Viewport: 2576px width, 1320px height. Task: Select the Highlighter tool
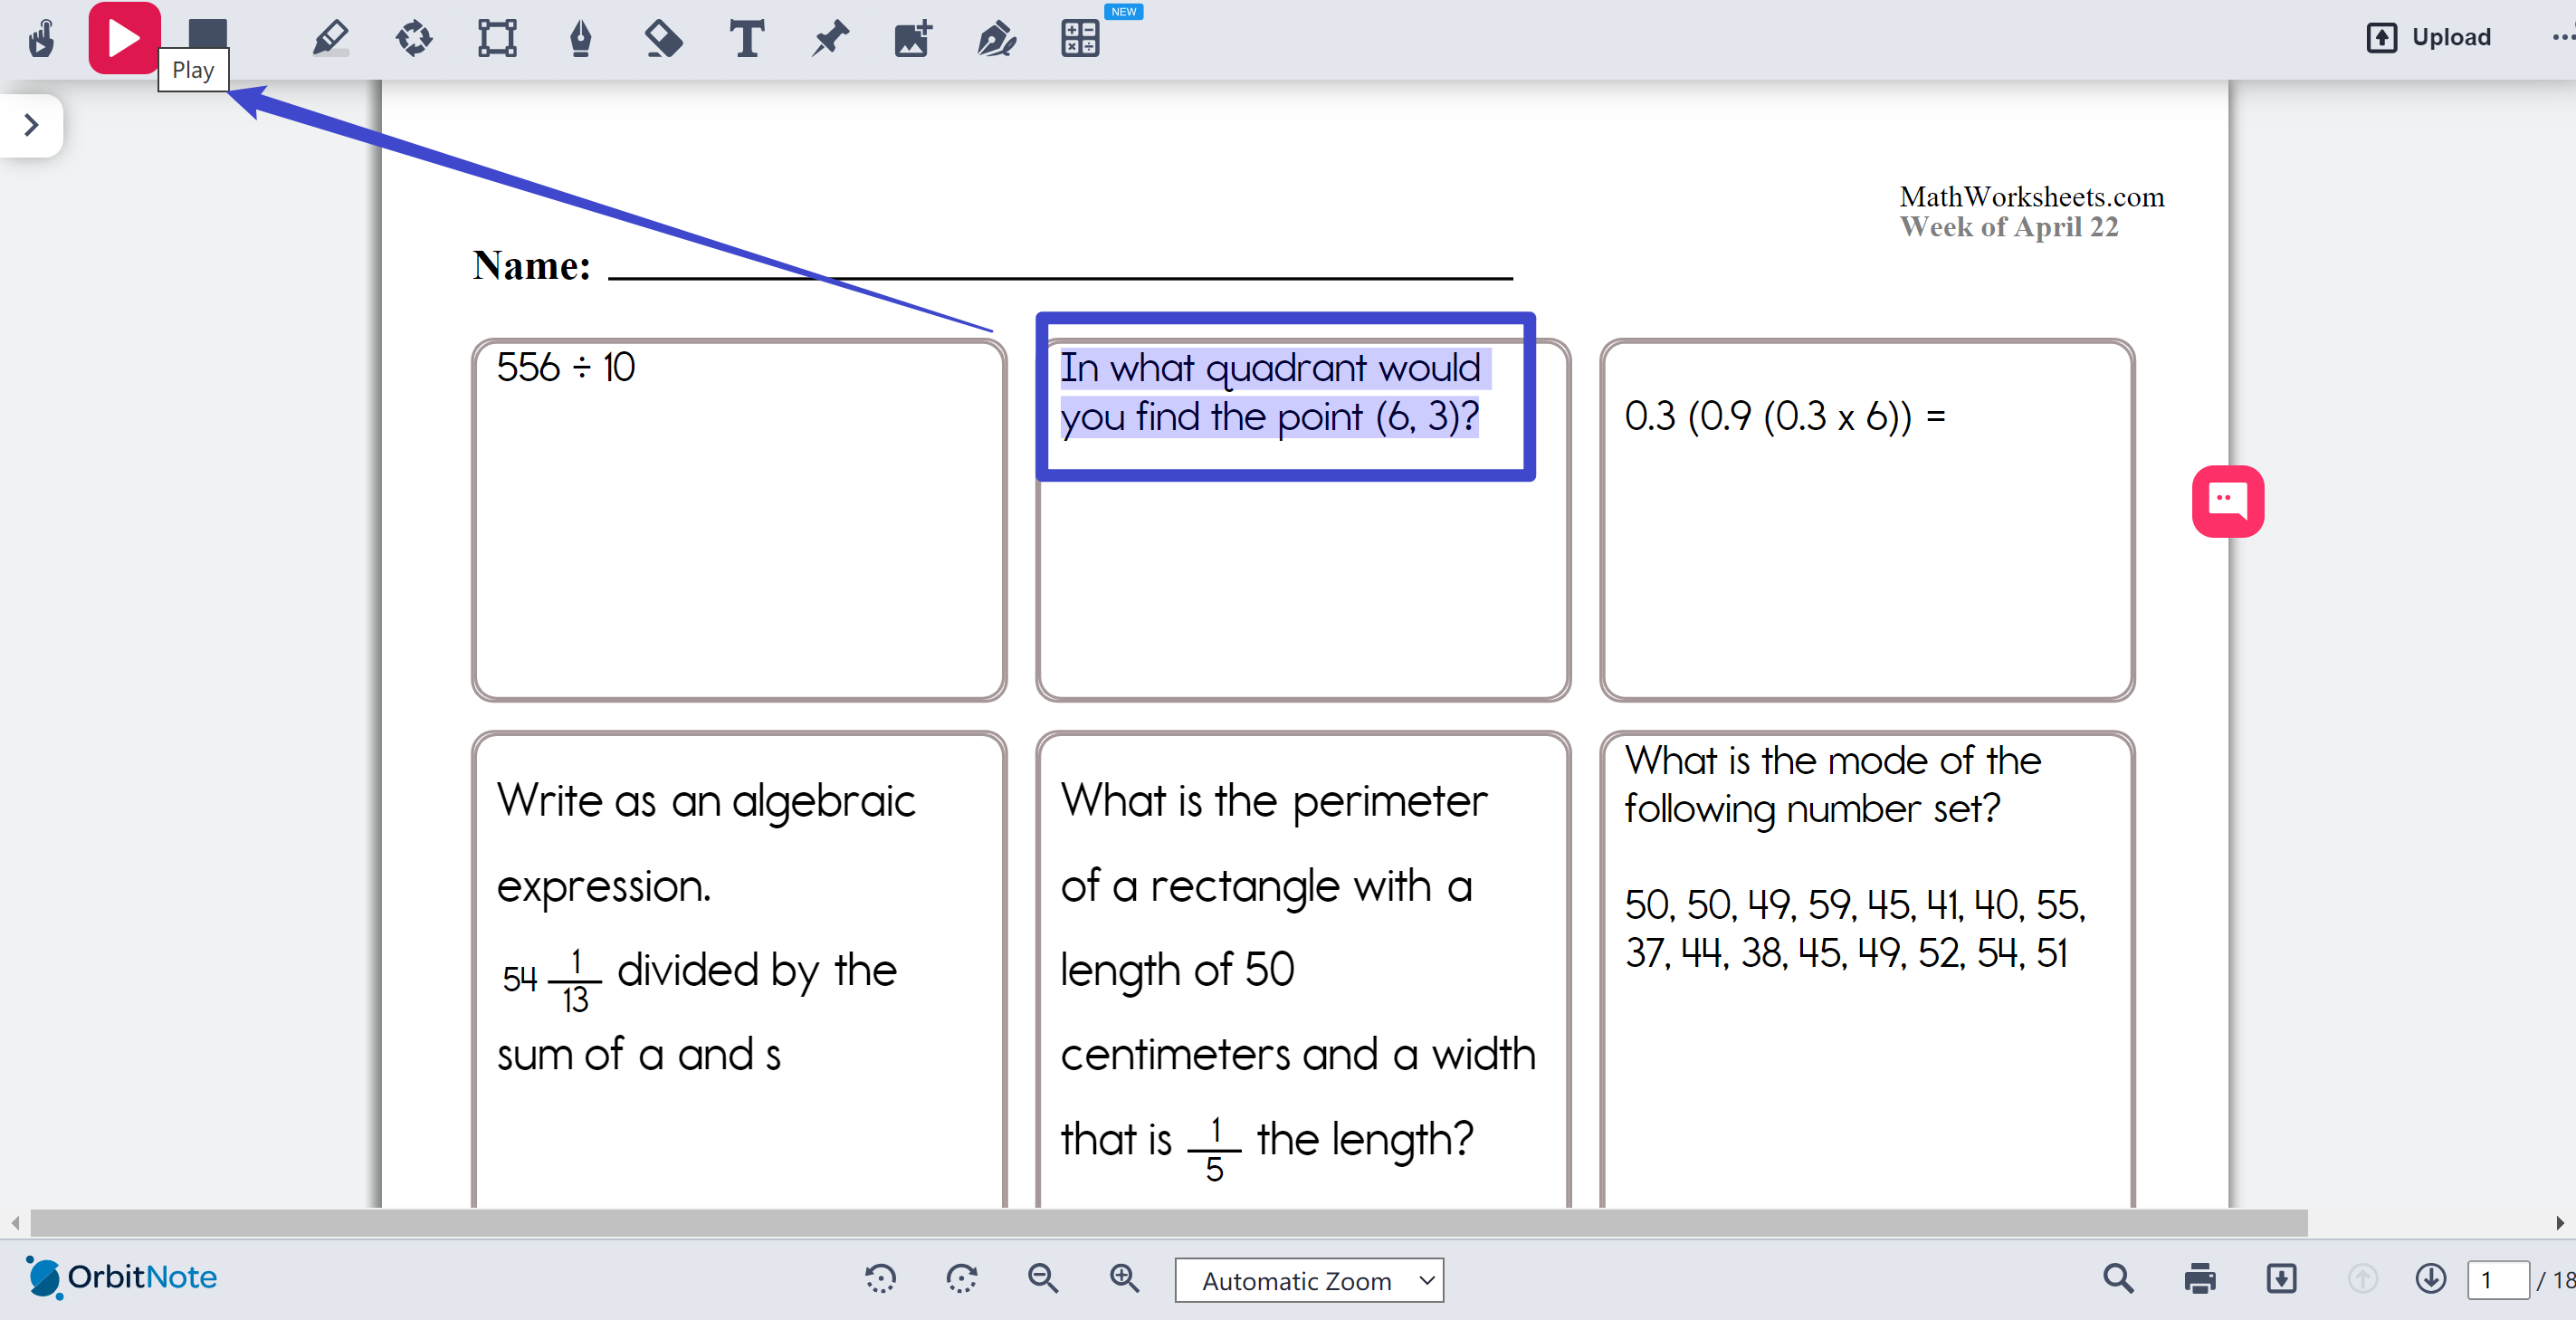[330, 38]
